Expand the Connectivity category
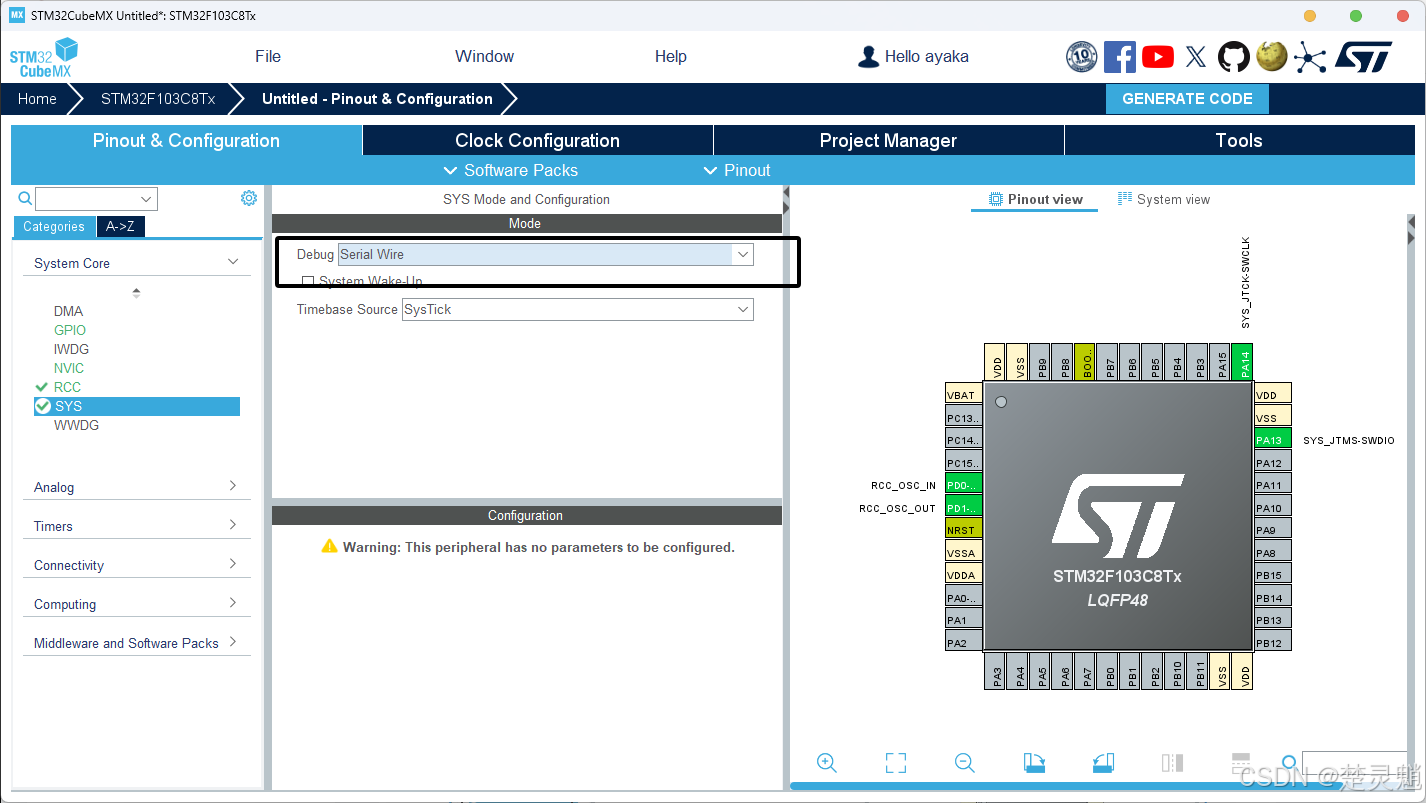The width and height of the screenshot is (1426, 803). click(136, 565)
